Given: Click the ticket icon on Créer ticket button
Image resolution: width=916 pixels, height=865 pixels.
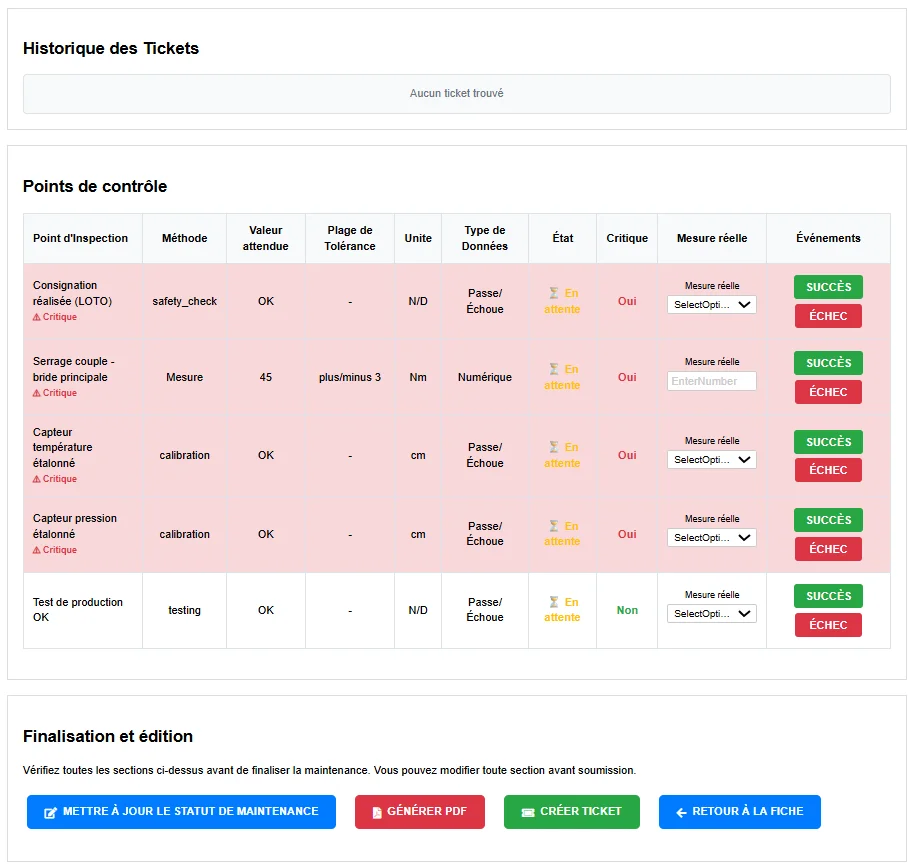Looking at the screenshot, I should coord(530,811).
